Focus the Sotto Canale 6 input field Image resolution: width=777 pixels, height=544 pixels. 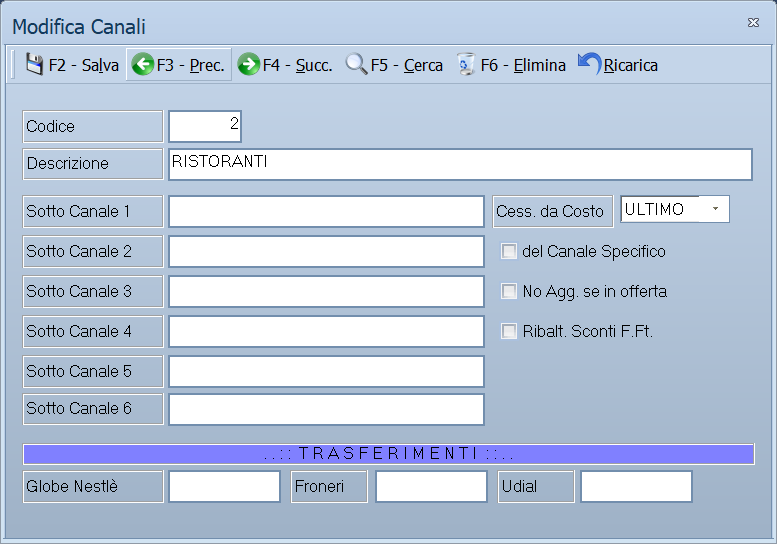[x=326, y=409]
